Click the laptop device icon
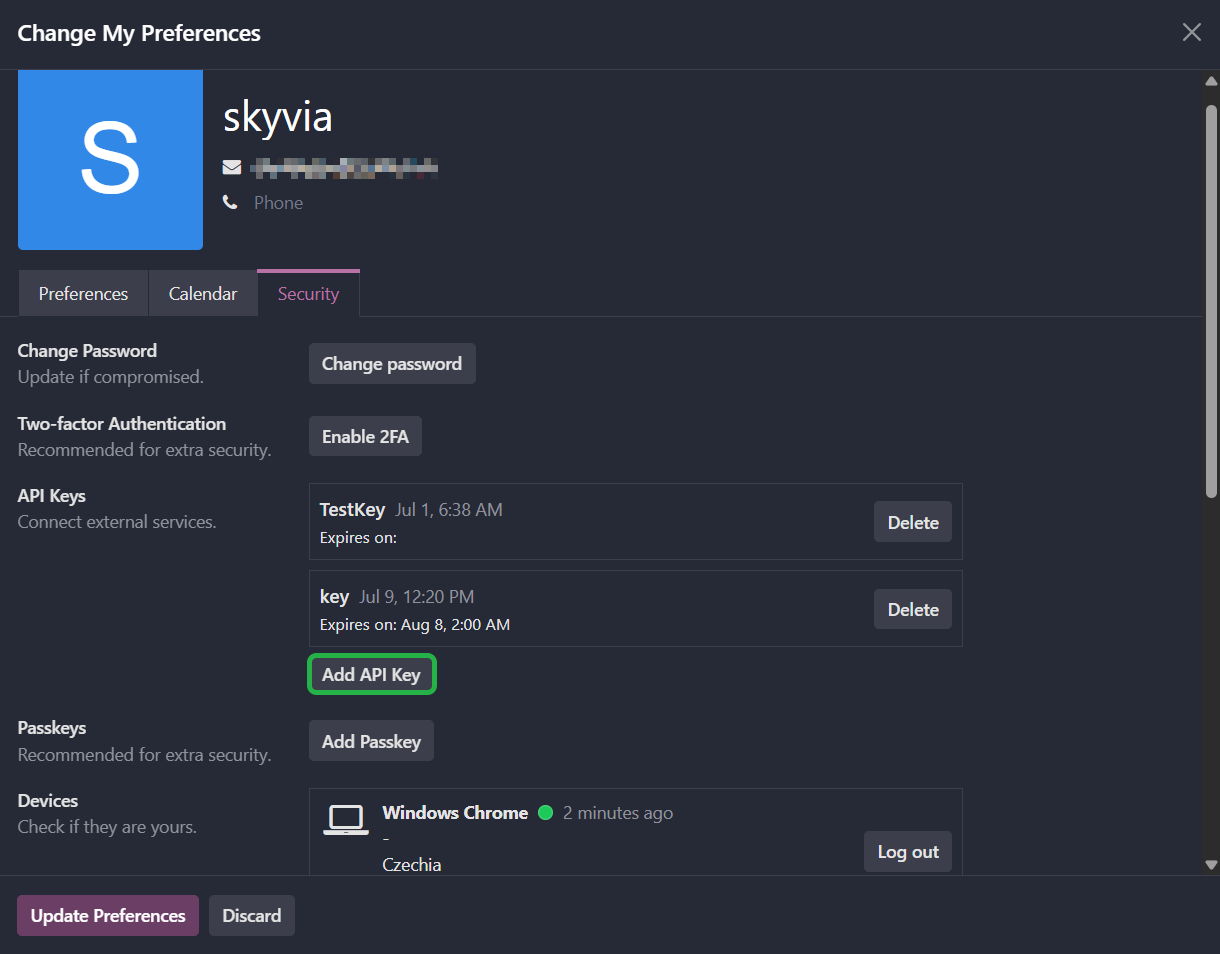This screenshot has height=954, width=1220. (346, 819)
